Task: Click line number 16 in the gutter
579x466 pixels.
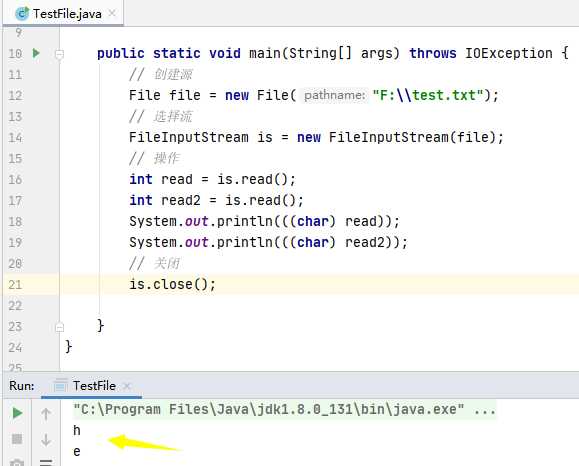Action: tap(15, 179)
